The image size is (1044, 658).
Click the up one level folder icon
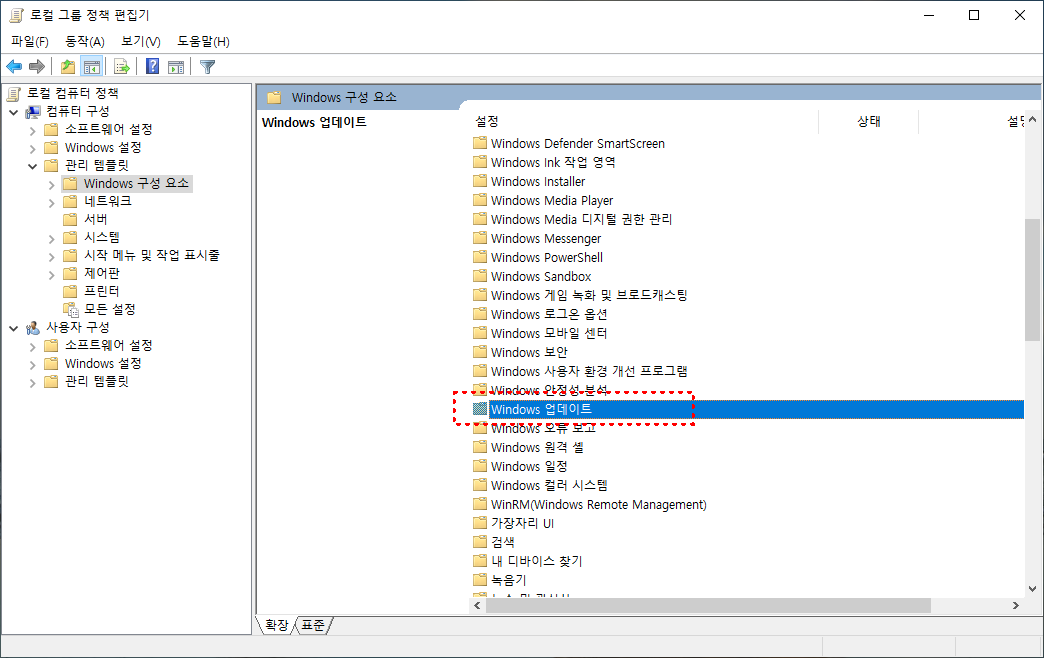(x=66, y=66)
